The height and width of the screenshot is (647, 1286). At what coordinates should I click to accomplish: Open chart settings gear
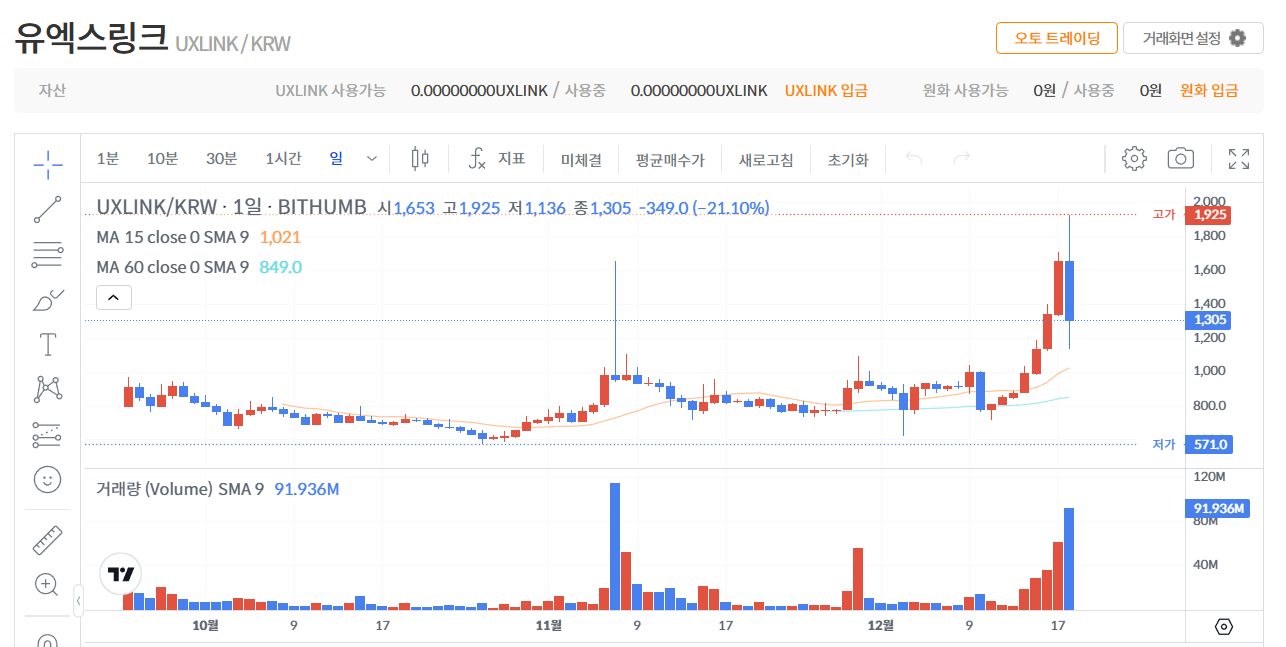pos(1133,158)
